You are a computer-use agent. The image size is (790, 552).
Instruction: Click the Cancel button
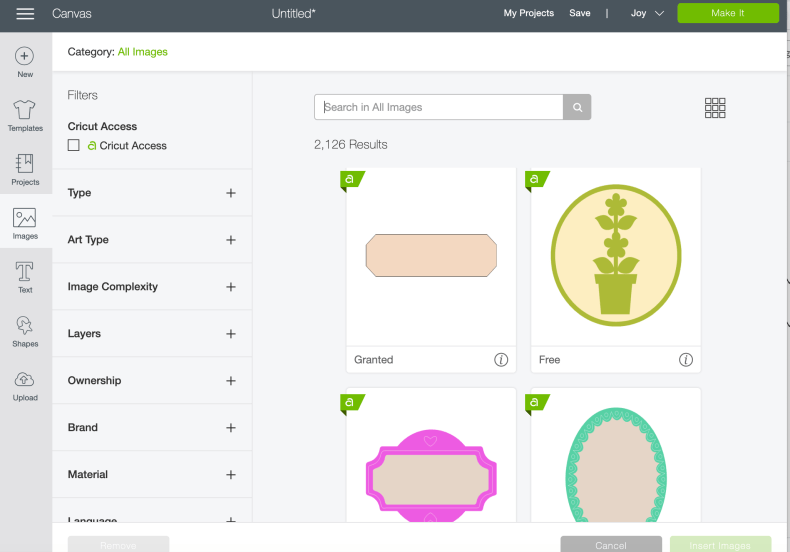click(611, 545)
